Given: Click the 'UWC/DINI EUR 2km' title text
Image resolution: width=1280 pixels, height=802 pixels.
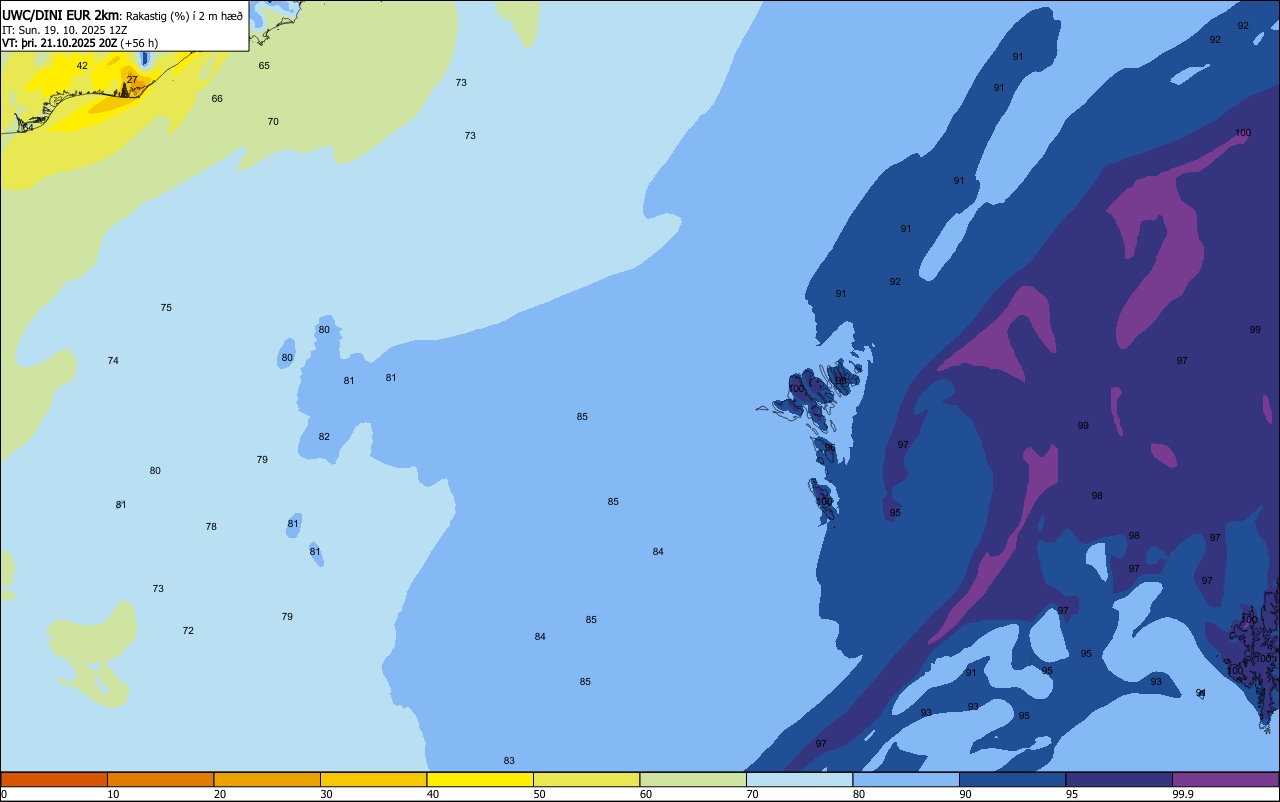Looking at the screenshot, I should tap(61, 14).
